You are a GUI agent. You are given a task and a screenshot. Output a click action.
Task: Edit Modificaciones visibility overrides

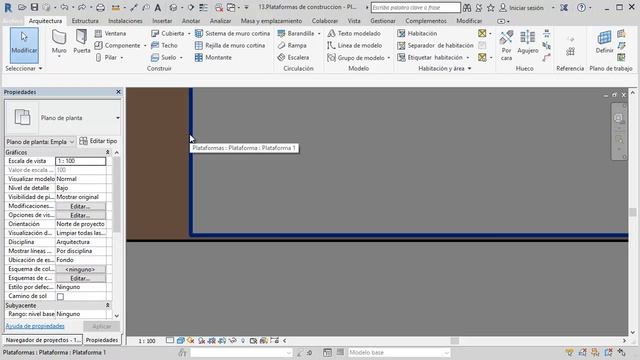80,206
